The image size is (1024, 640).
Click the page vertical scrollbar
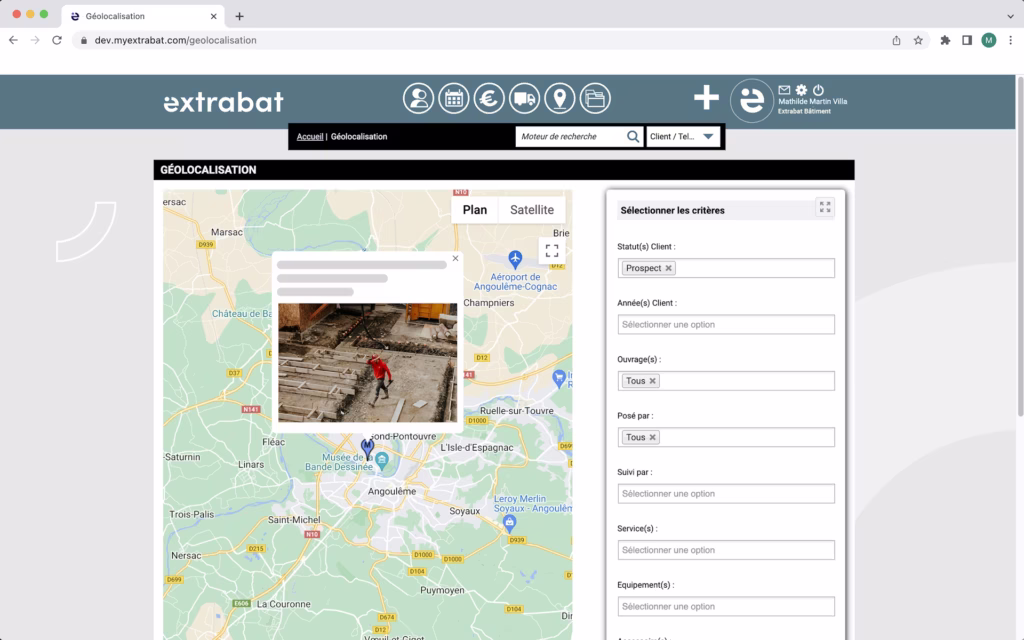coord(1020,246)
